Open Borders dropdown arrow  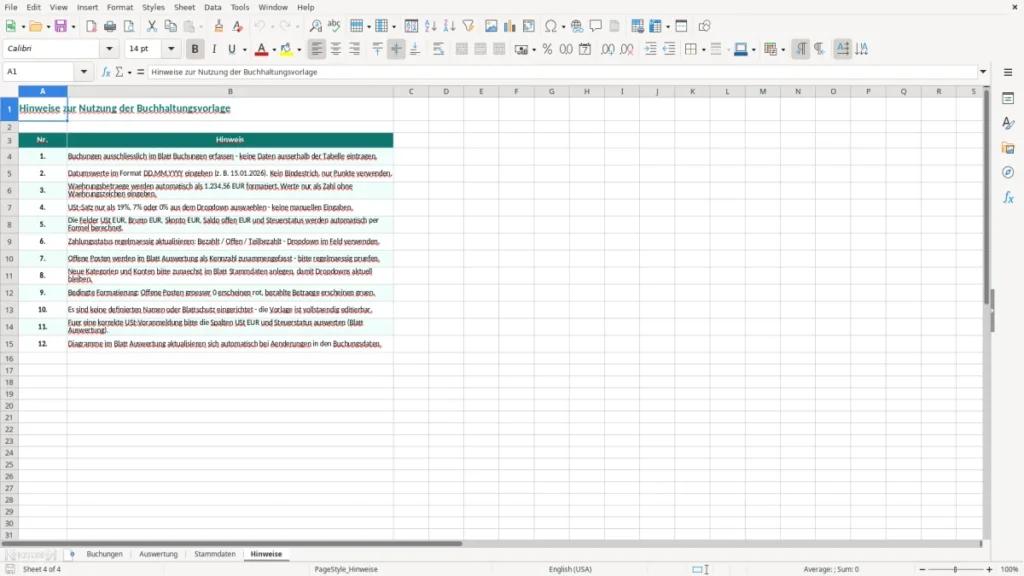(x=703, y=50)
